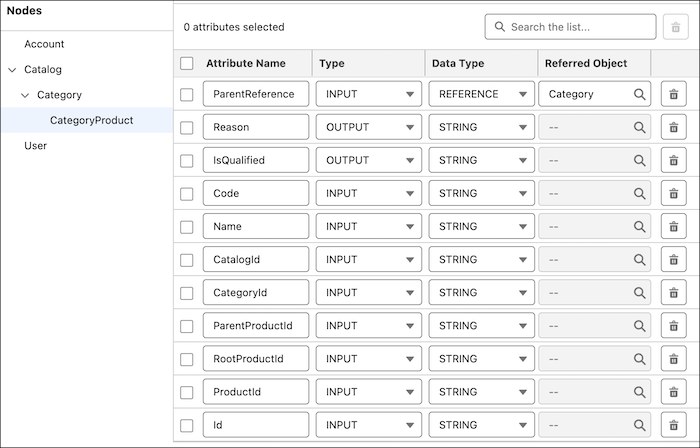The height and width of the screenshot is (448, 700).
Task: Delete the ParentProductId attribute row
Action: click(673, 325)
